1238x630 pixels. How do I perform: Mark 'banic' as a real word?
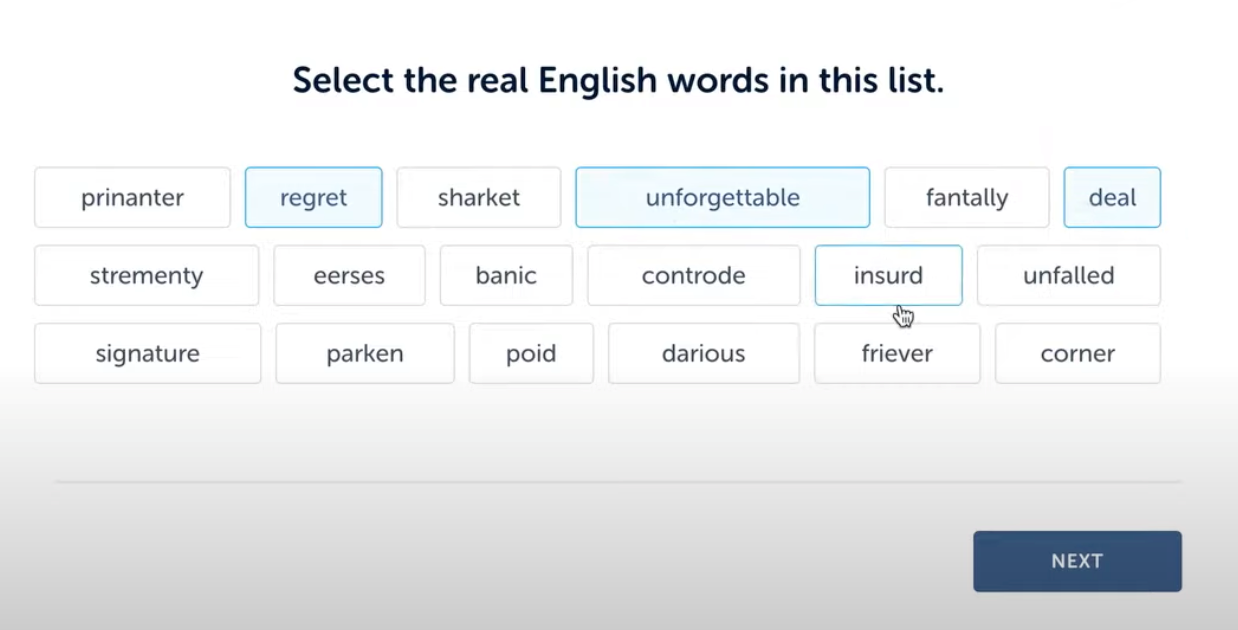[506, 275]
